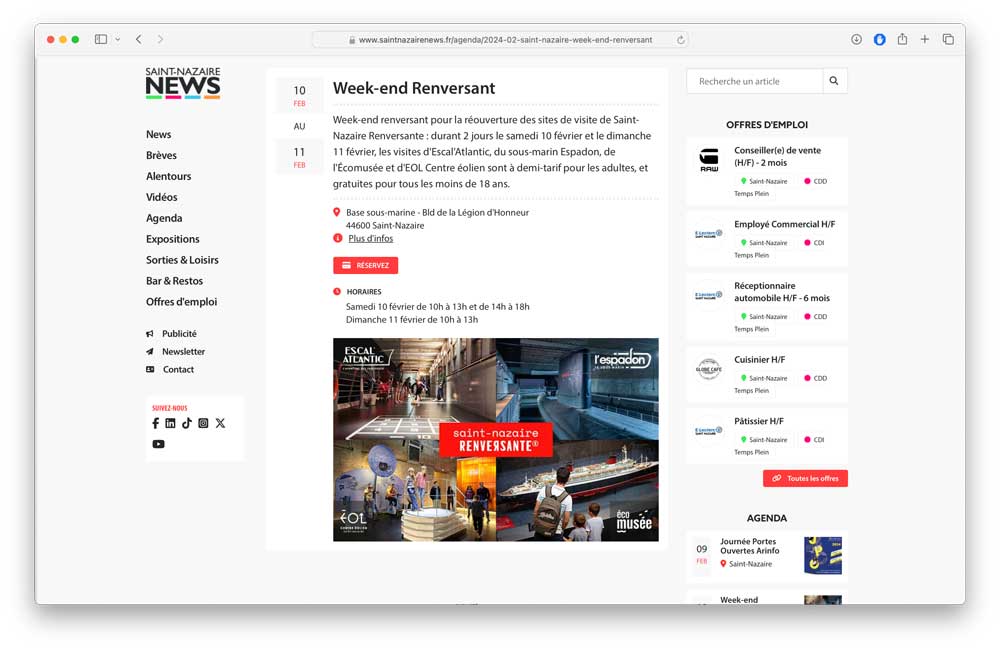This screenshot has height=650, width=1000.
Task: Open the Agenda menu item
Action: point(164,218)
